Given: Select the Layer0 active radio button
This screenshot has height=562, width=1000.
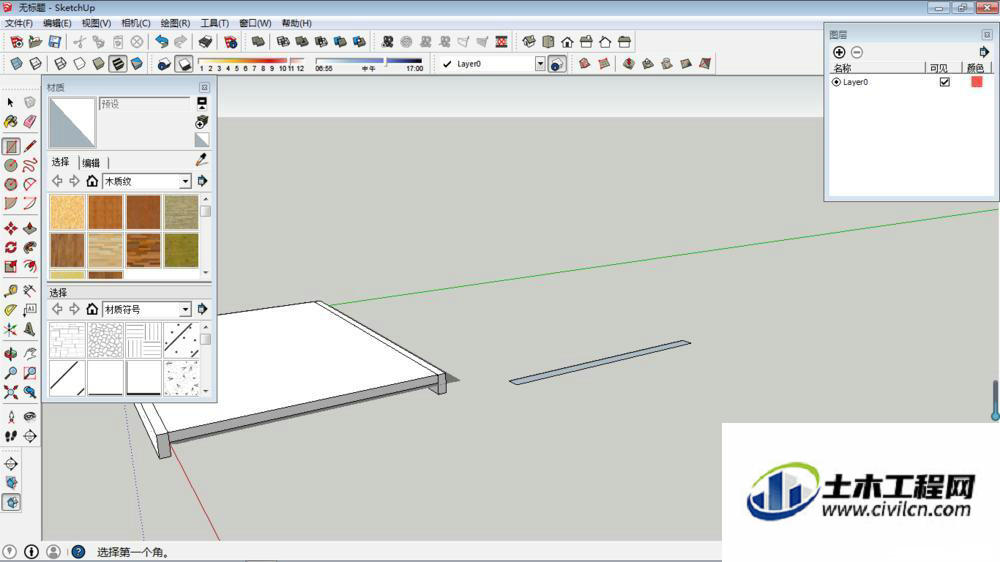Looking at the screenshot, I should click(836, 82).
